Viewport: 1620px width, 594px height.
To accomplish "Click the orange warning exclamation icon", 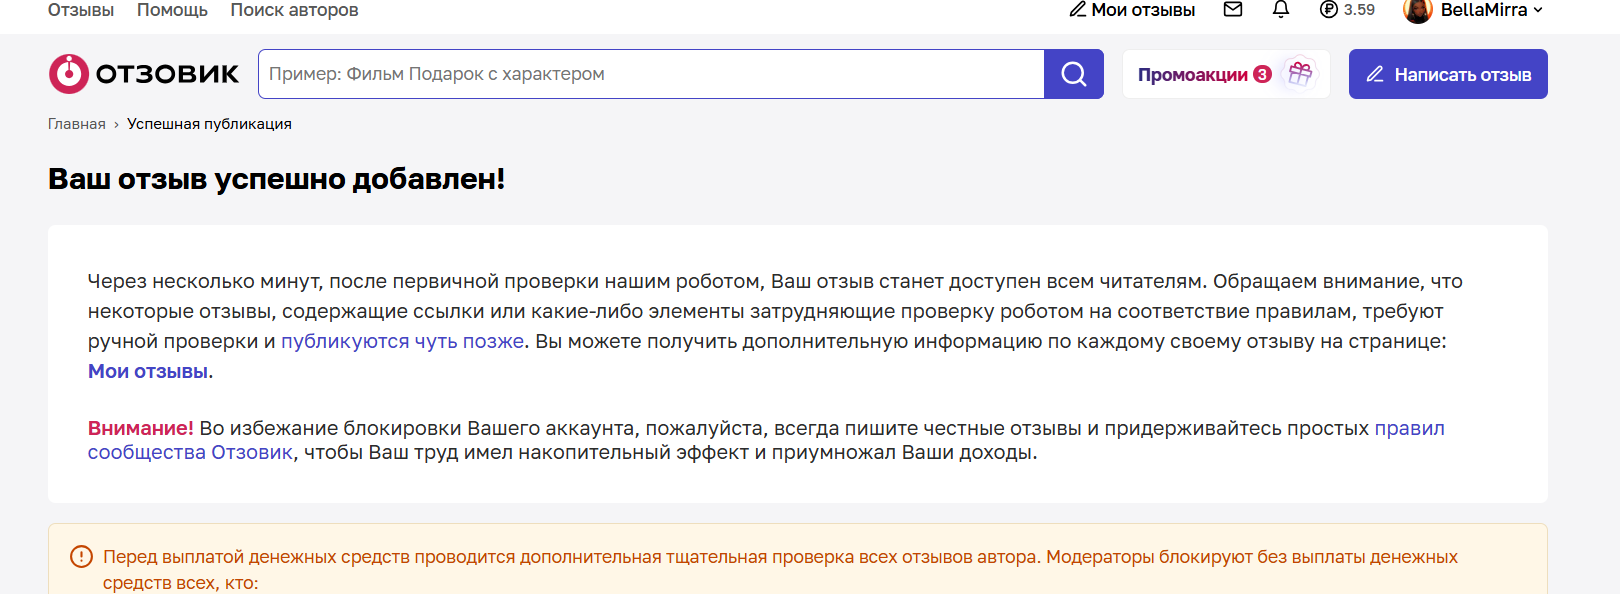I will click(x=82, y=557).
